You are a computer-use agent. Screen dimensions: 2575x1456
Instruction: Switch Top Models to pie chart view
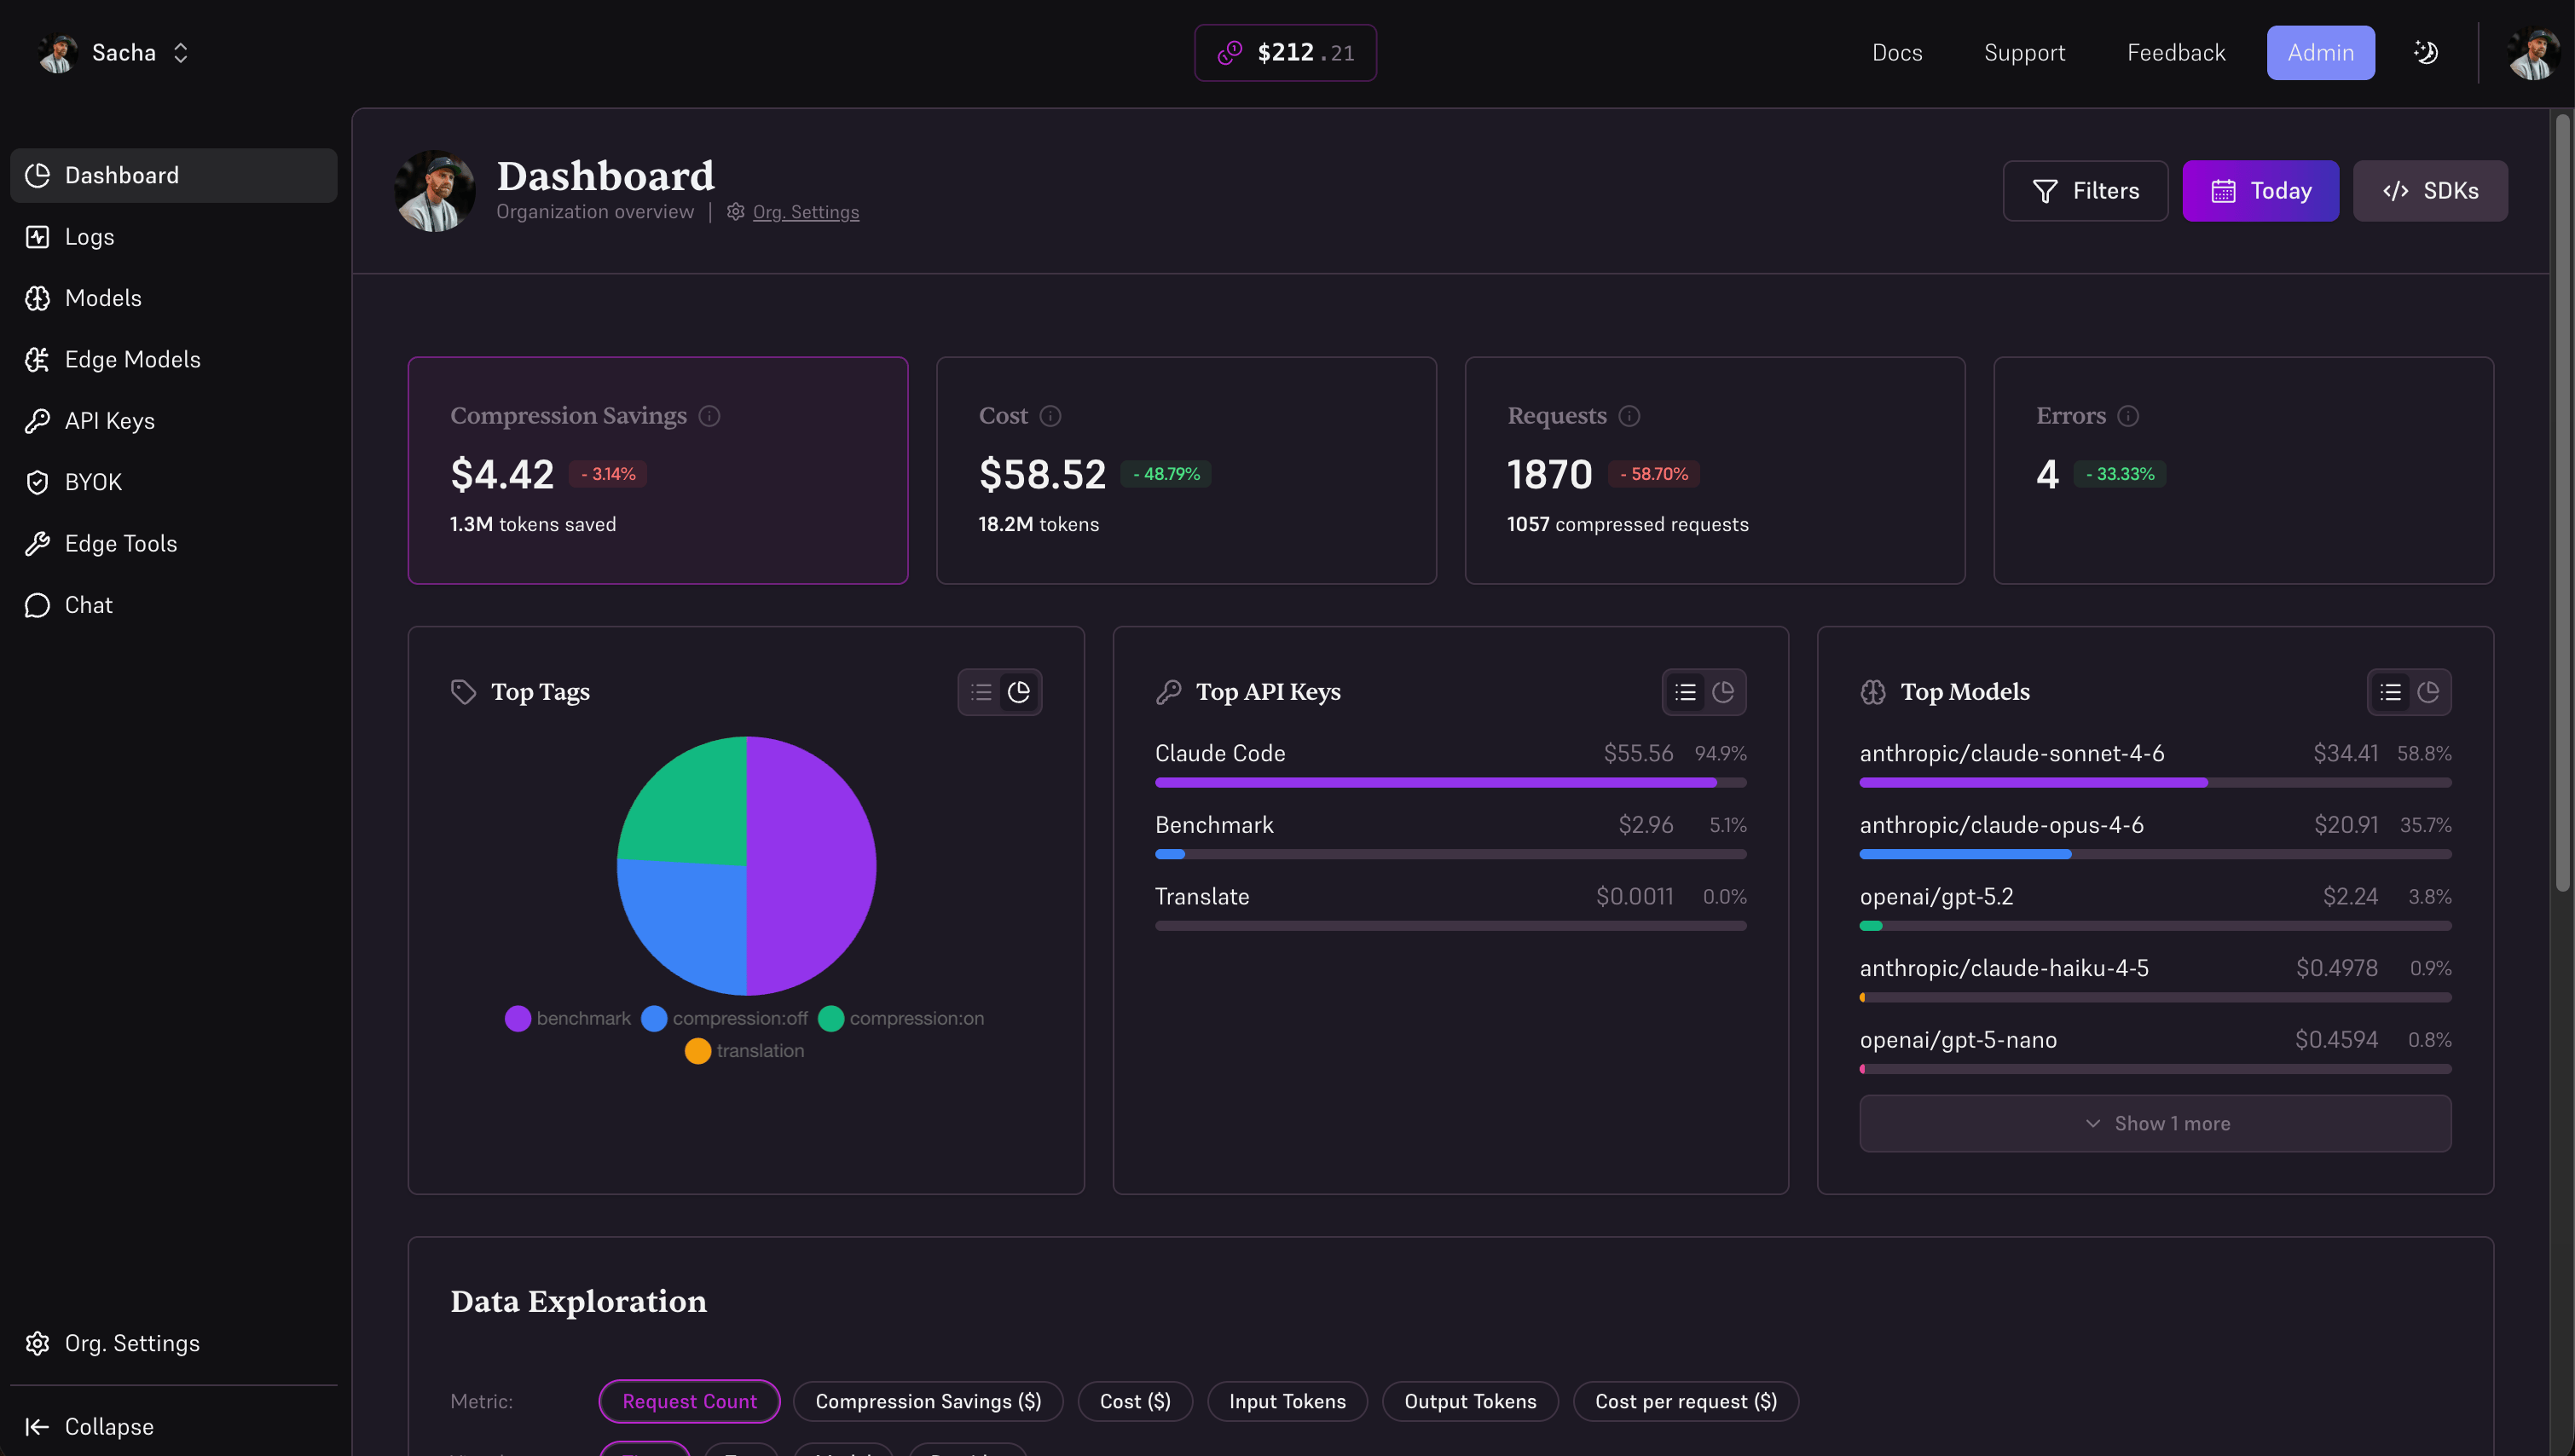pyautogui.click(x=2428, y=692)
